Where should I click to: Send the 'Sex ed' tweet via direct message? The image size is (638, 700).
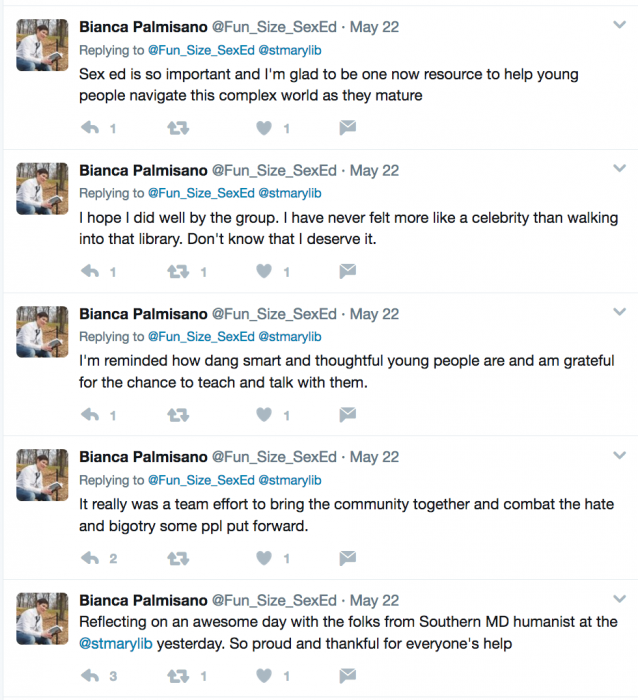[x=347, y=128]
